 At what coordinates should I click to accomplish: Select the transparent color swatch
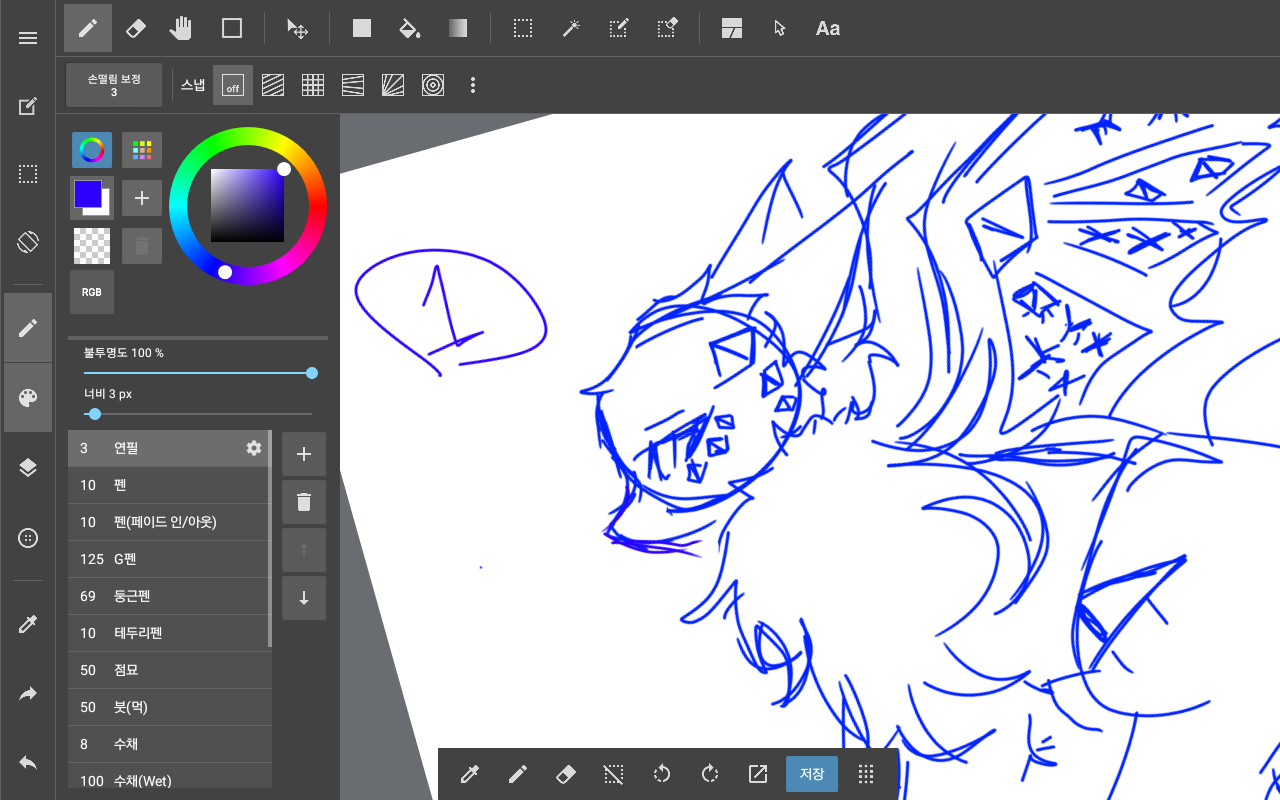click(x=92, y=245)
